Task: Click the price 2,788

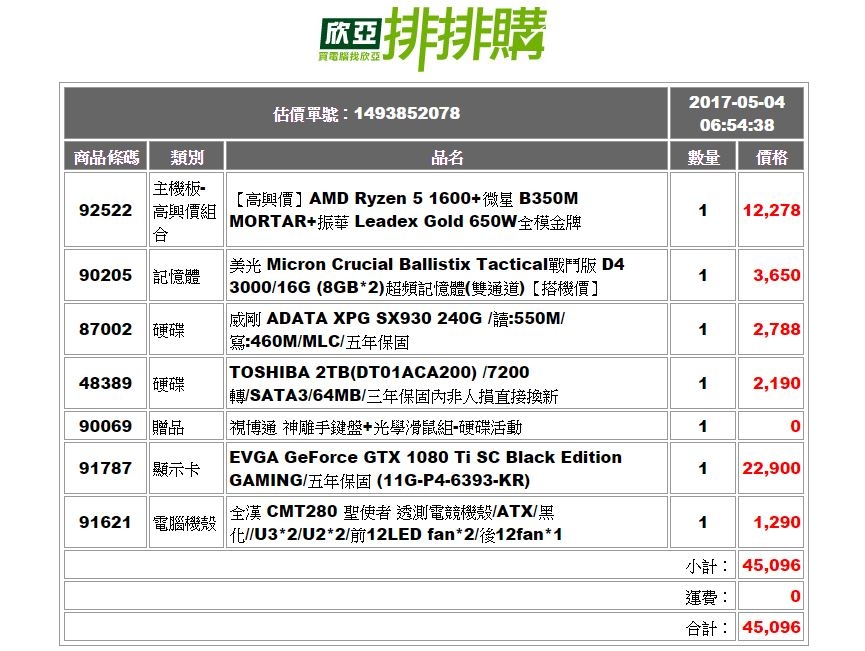Action: point(777,329)
